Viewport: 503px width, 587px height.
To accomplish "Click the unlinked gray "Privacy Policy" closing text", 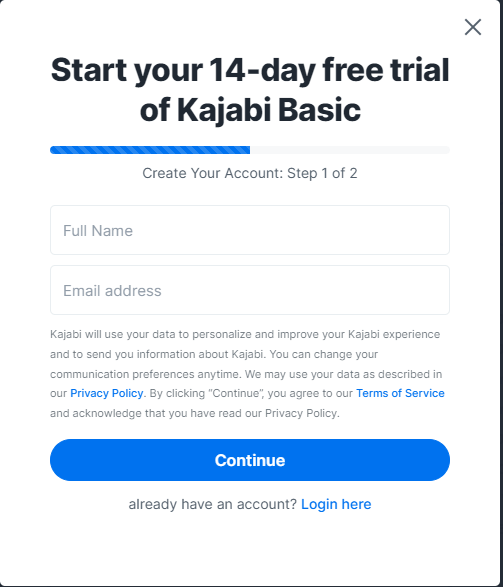I will [x=302, y=413].
